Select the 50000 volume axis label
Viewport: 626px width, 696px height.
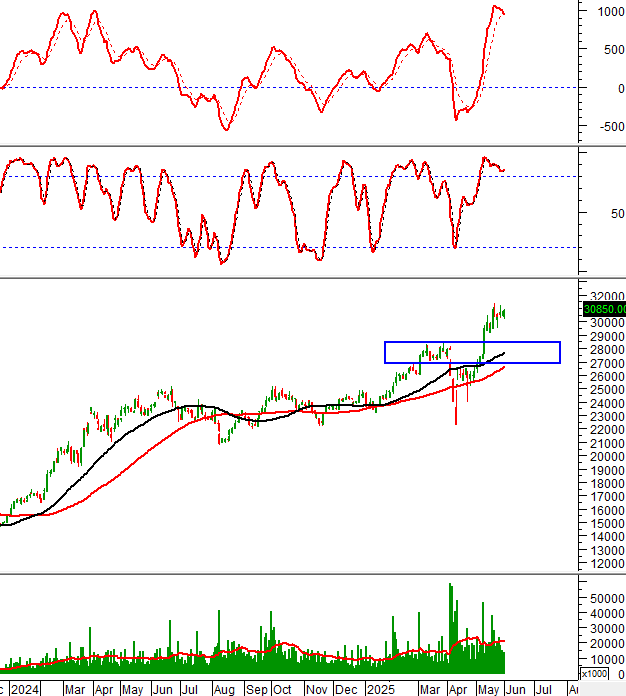click(x=607, y=598)
